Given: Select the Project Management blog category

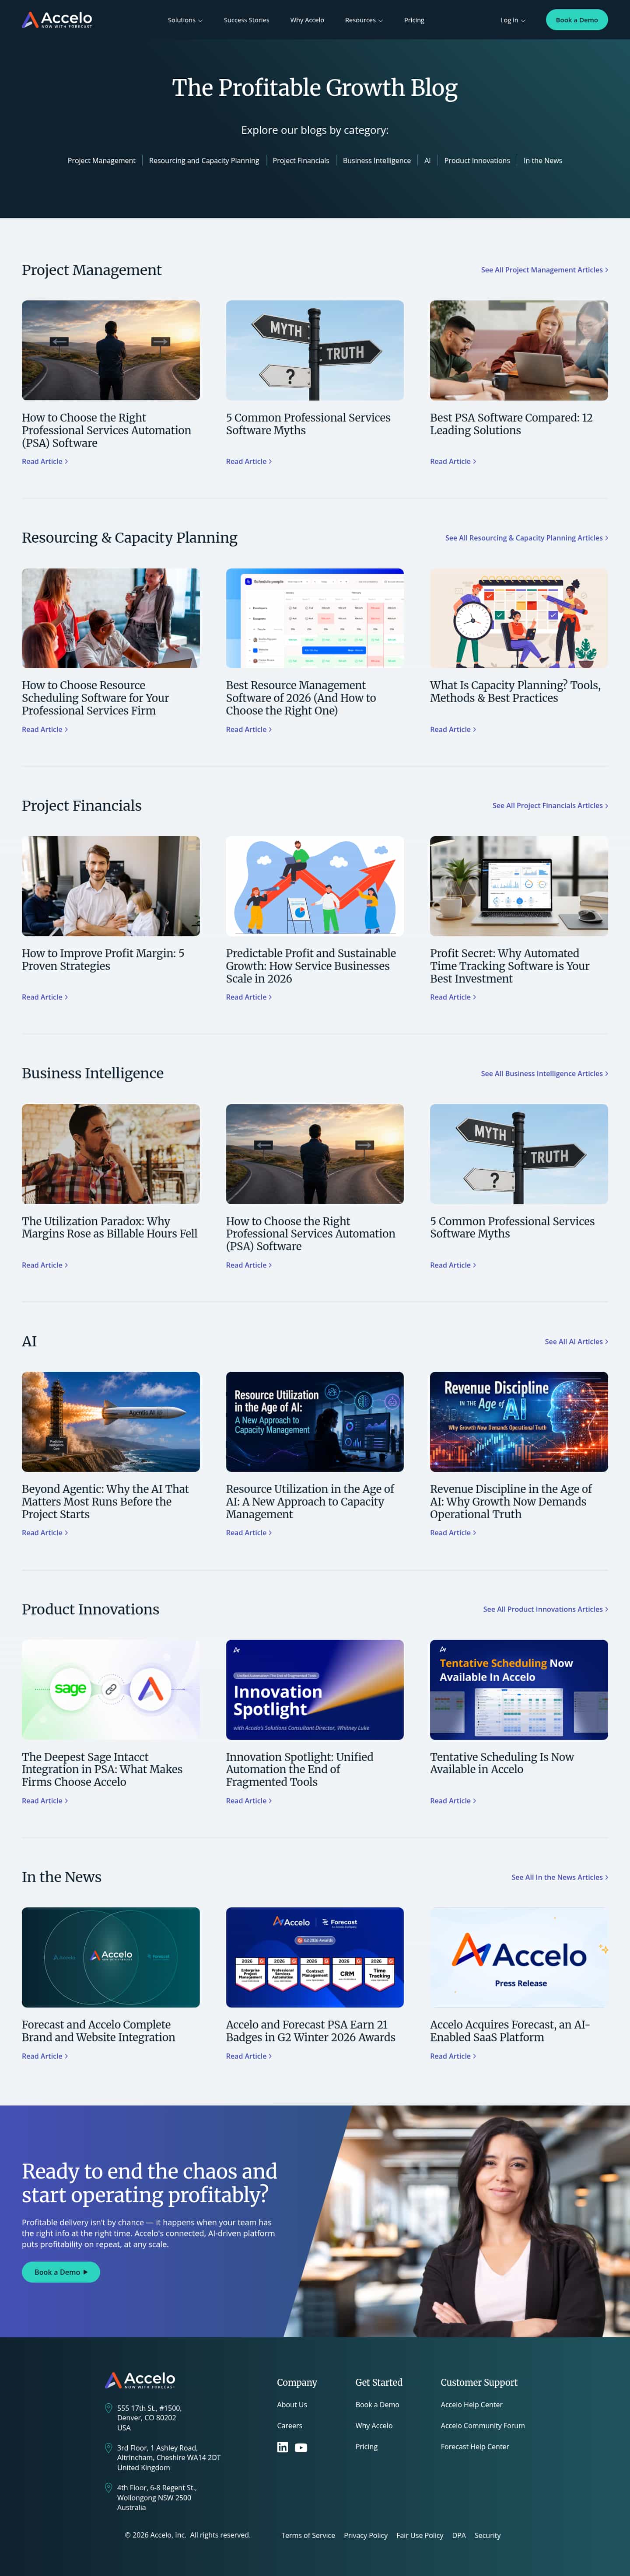Looking at the screenshot, I should [x=101, y=160].
